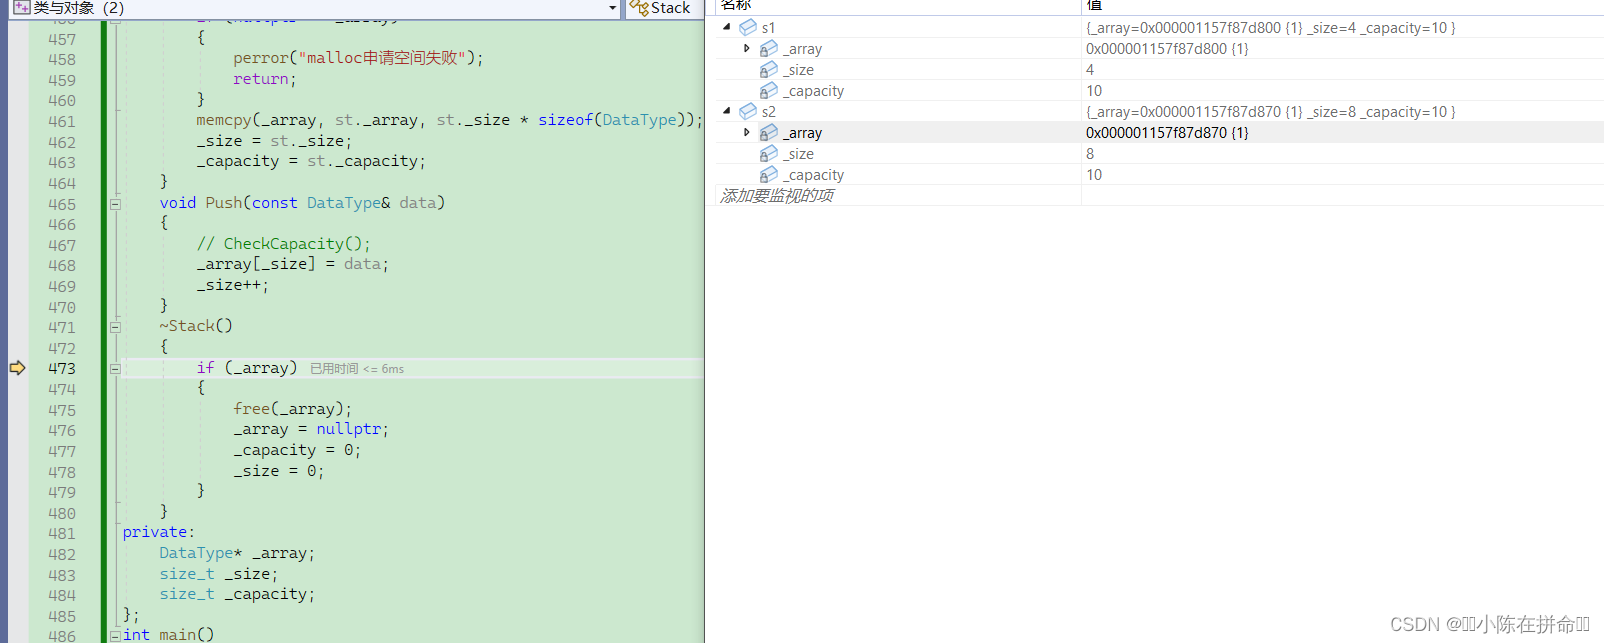Screen dimensions: 1604x643
Task: Select the s2 _size value 8
Action: (1090, 154)
